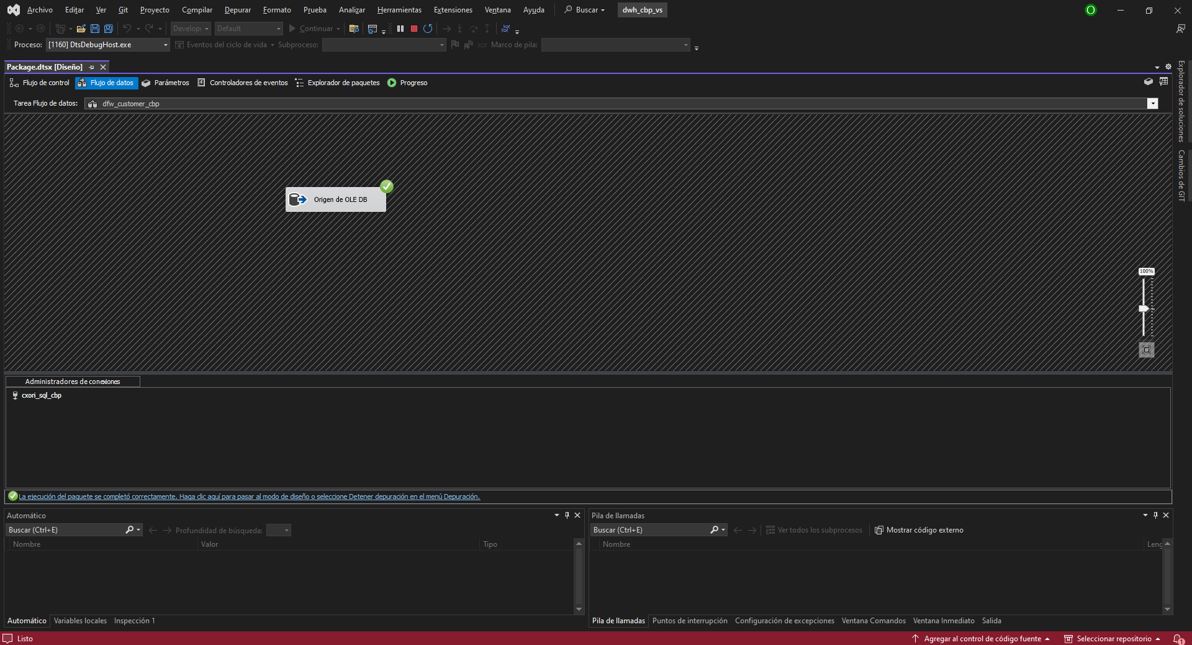
Task: Click the green account status circle
Action: (x=1090, y=10)
